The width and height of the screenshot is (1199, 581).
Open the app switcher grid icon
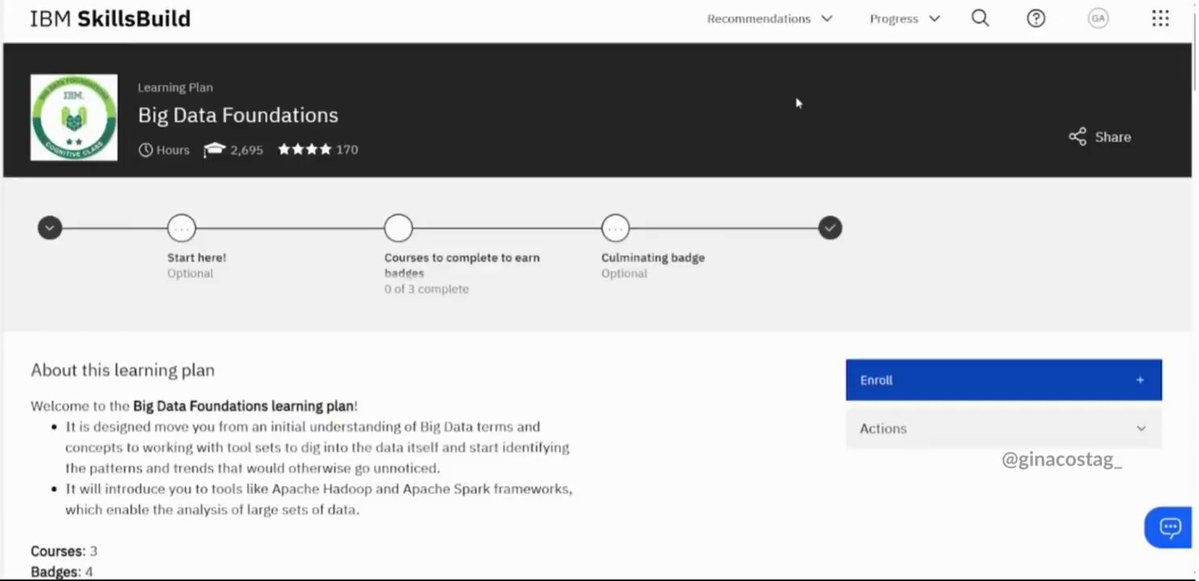(1161, 18)
